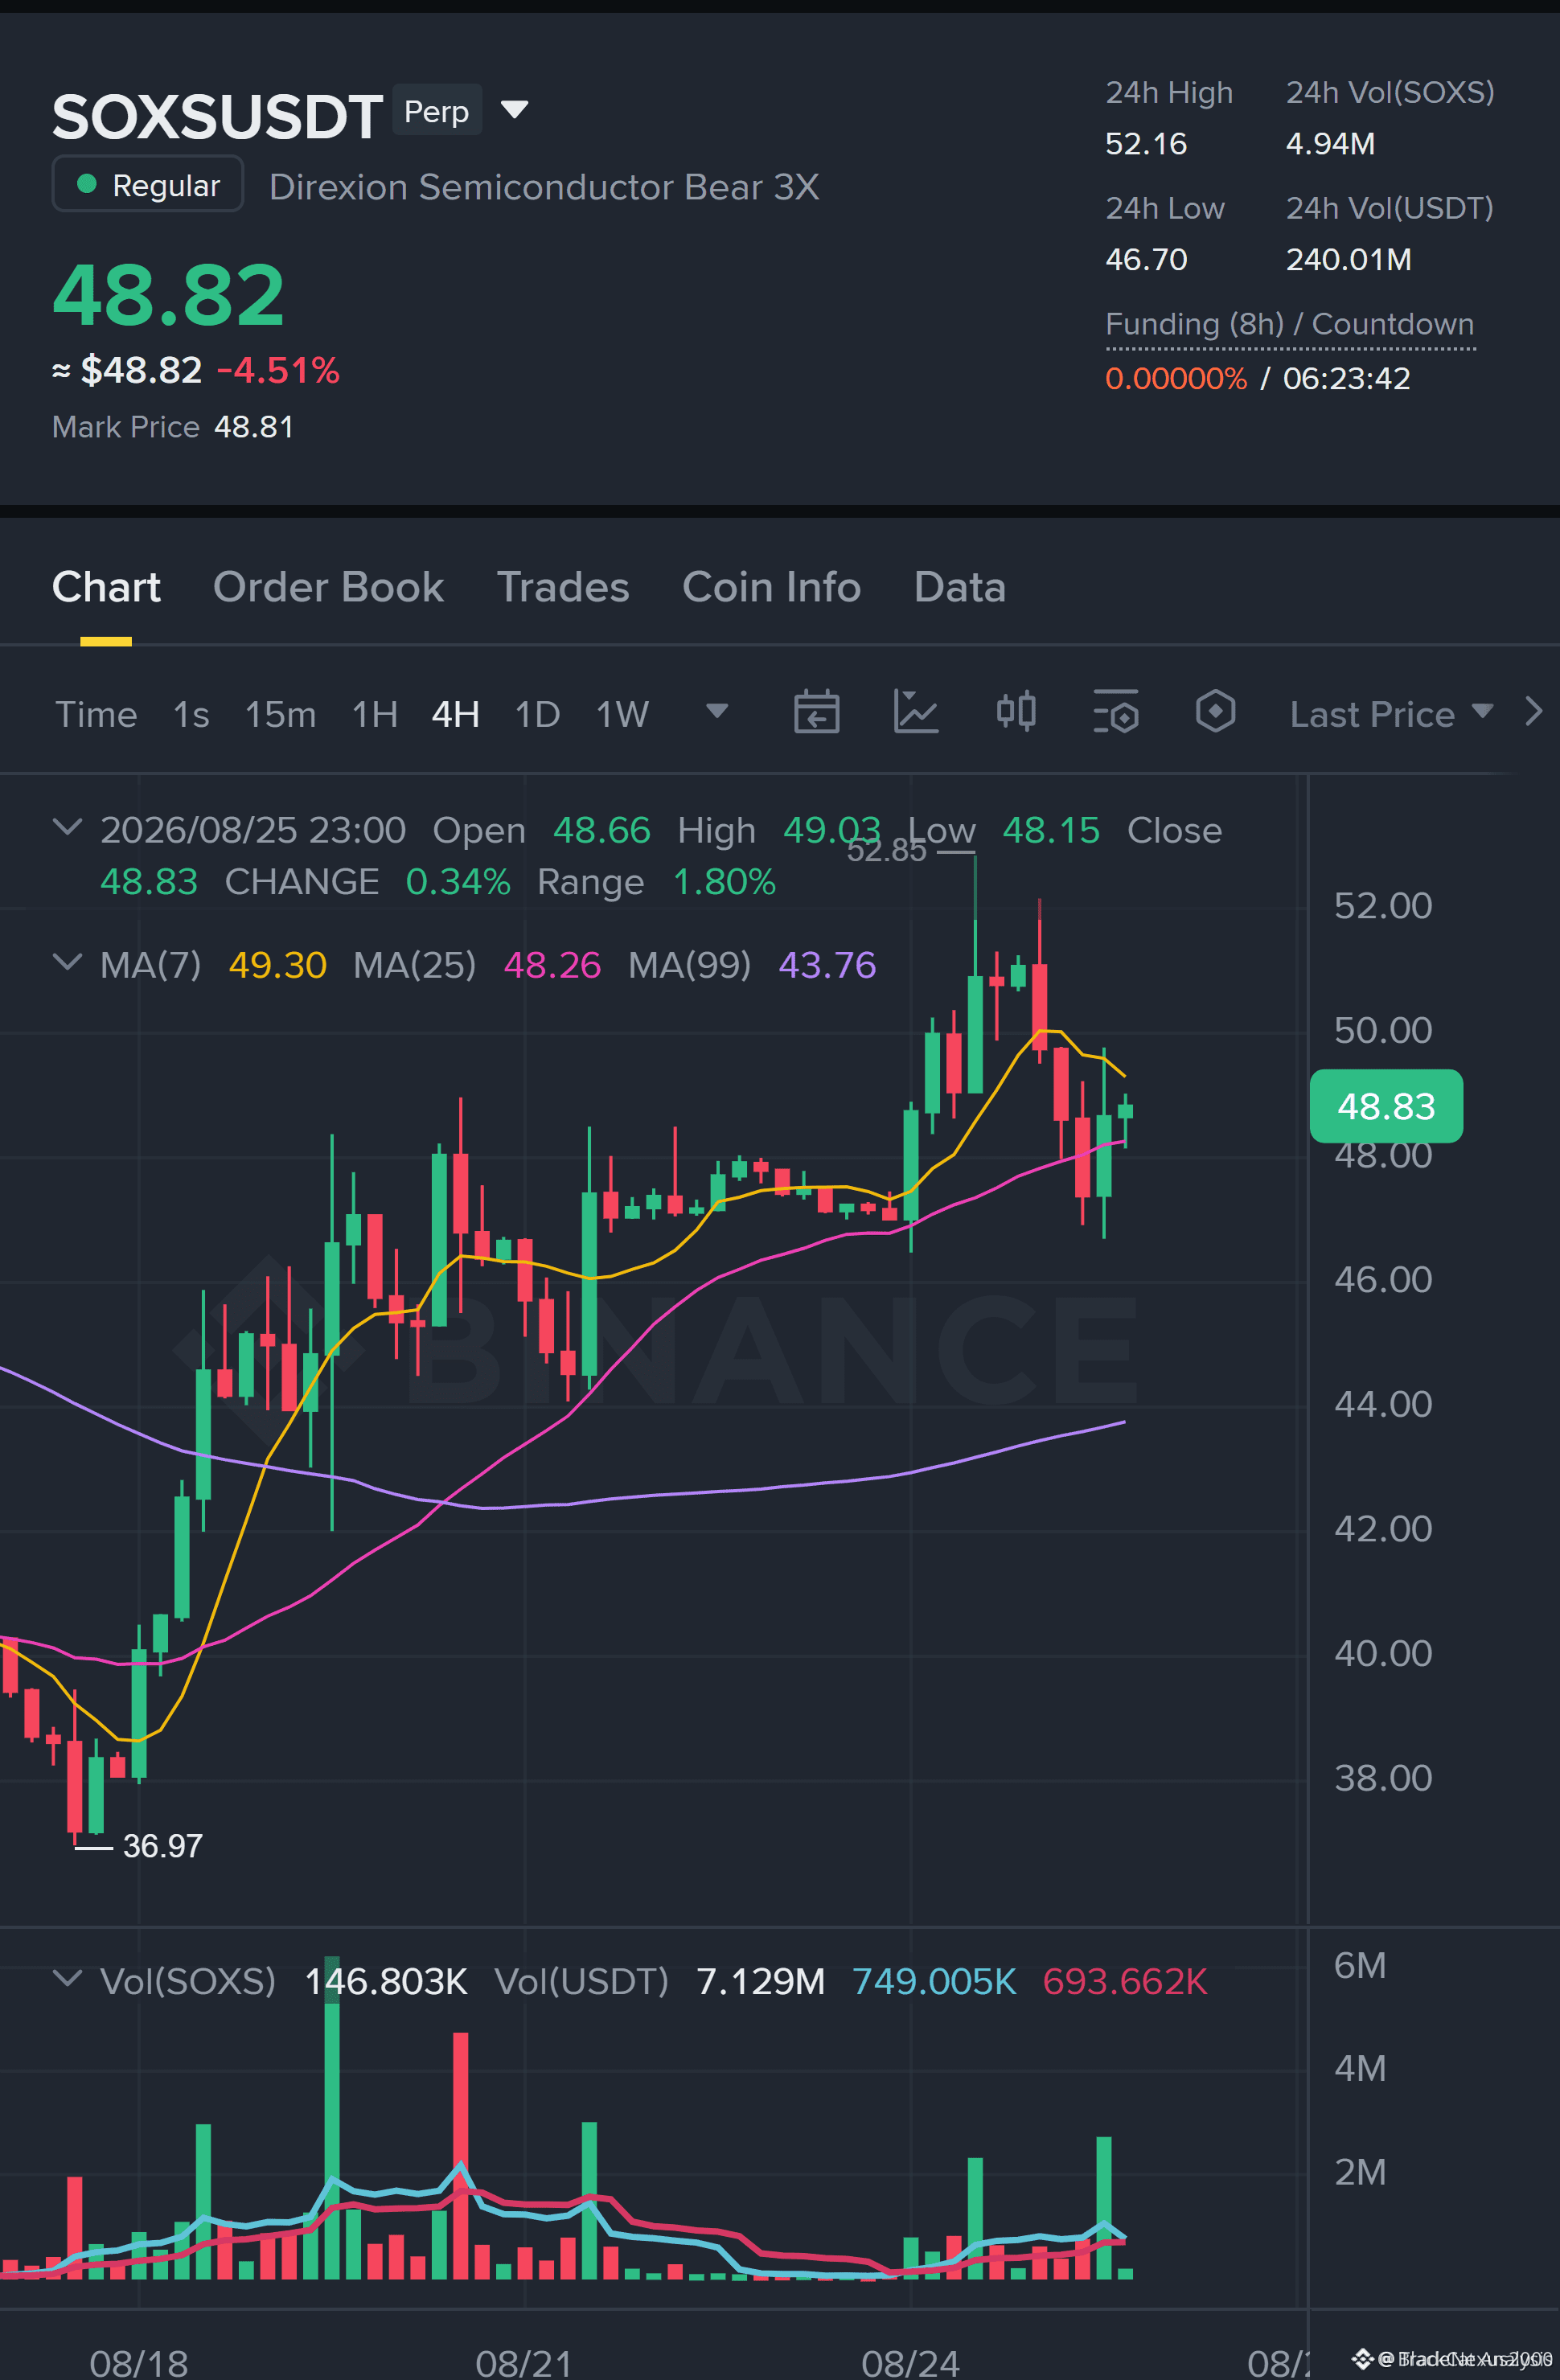Tap the hexagon icon in the chart toolbar

1215,712
